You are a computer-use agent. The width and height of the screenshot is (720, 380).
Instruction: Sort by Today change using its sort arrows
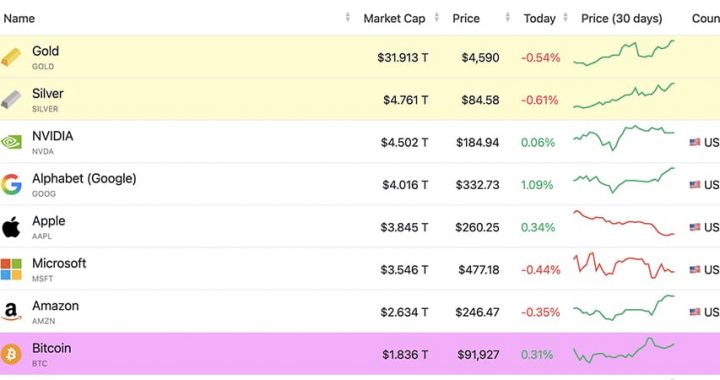tap(565, 18)
